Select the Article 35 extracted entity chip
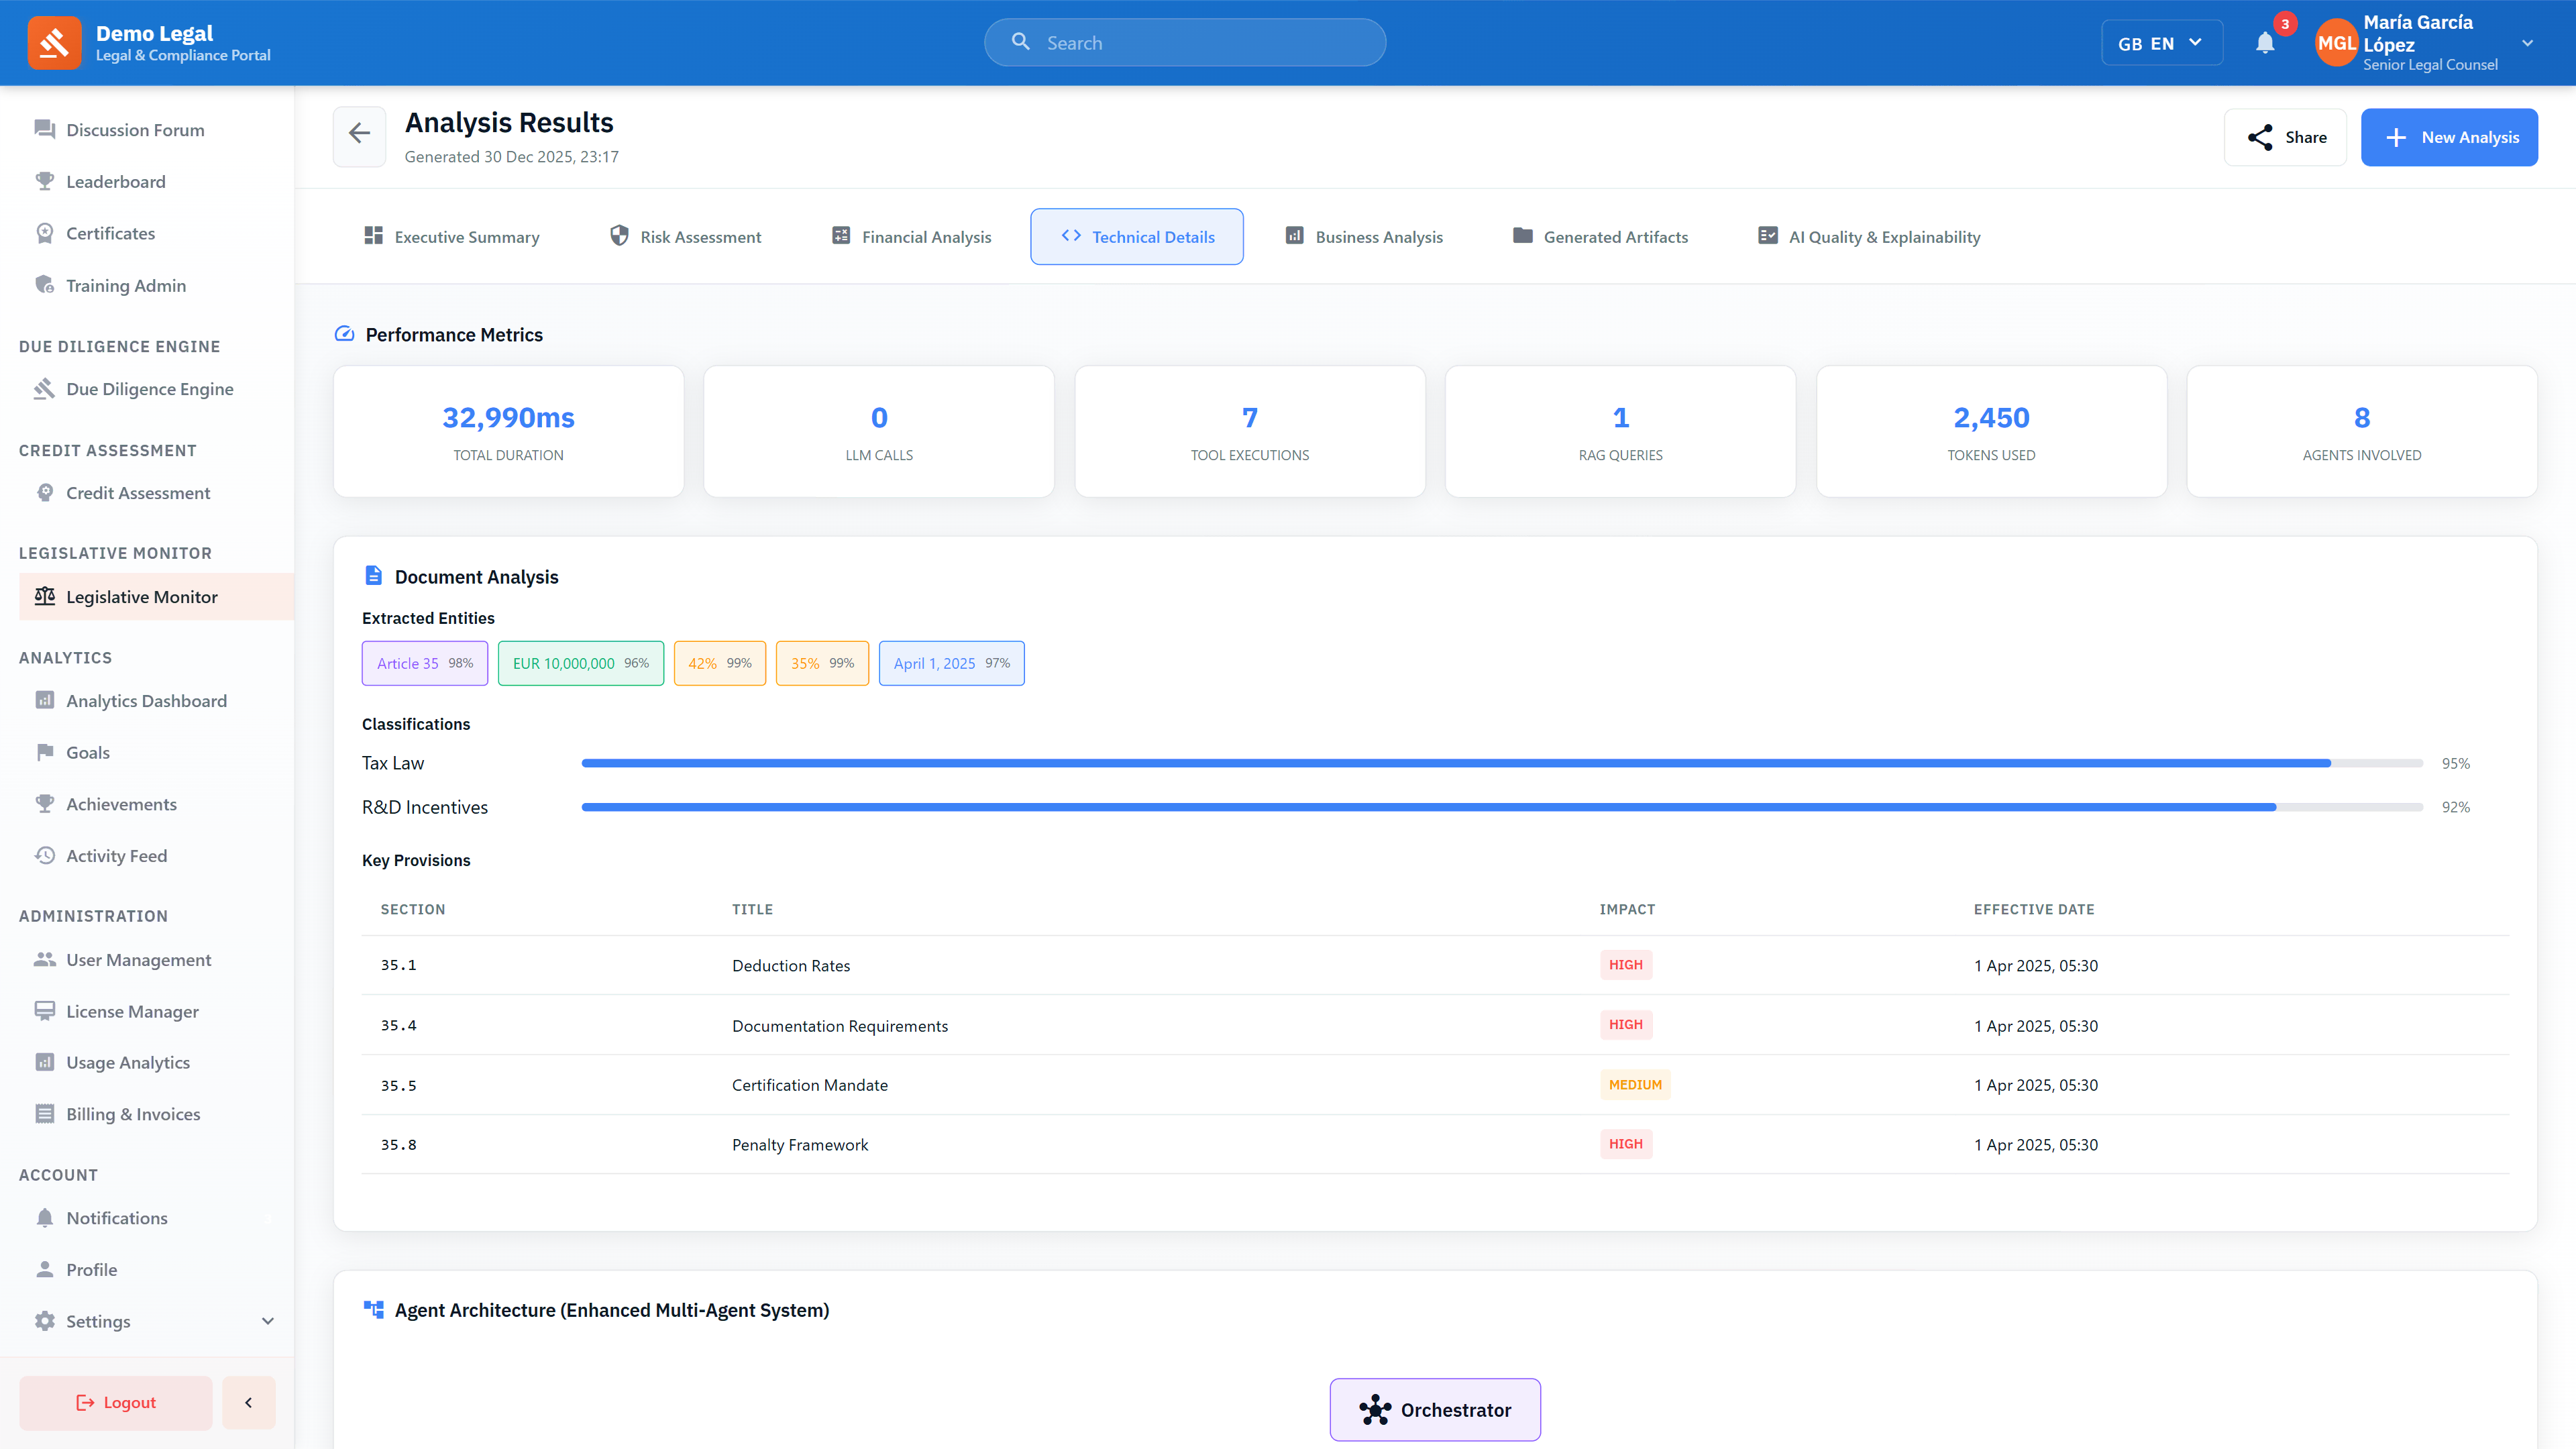Viewport: 2576px width, 1449px height. pyautogui.click(x=424, y=662)
